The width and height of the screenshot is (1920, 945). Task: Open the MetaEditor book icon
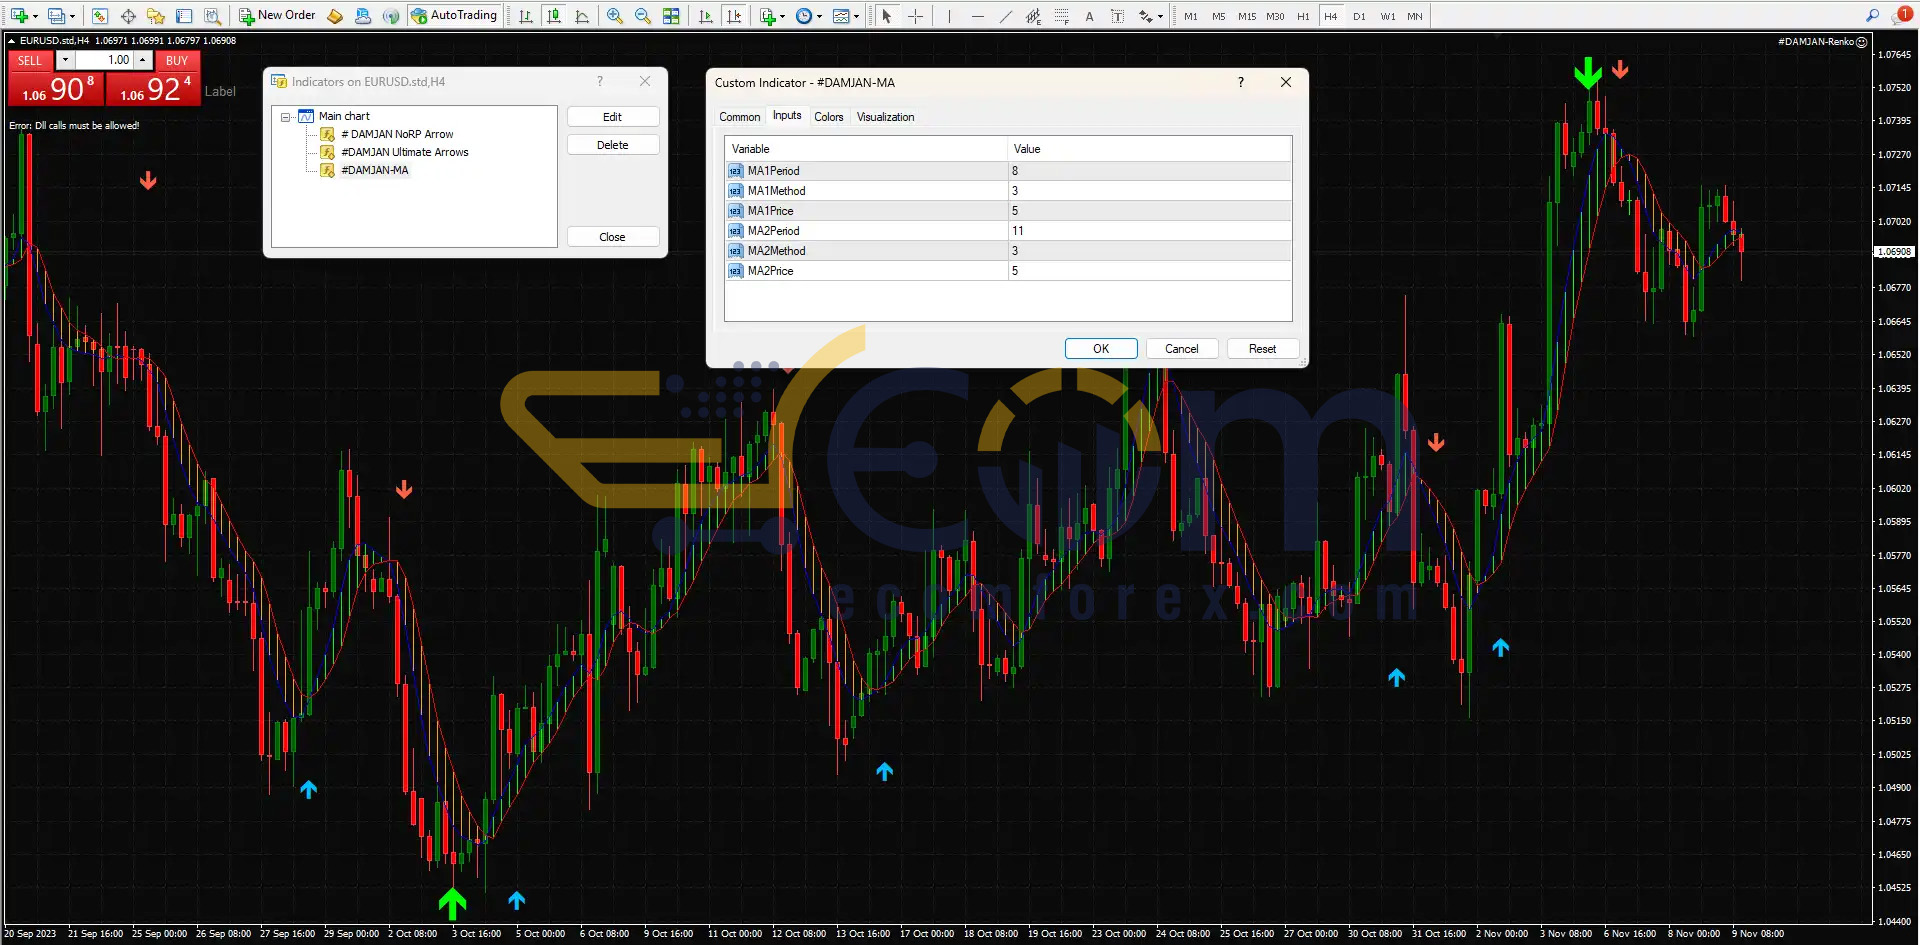[335, 16]
